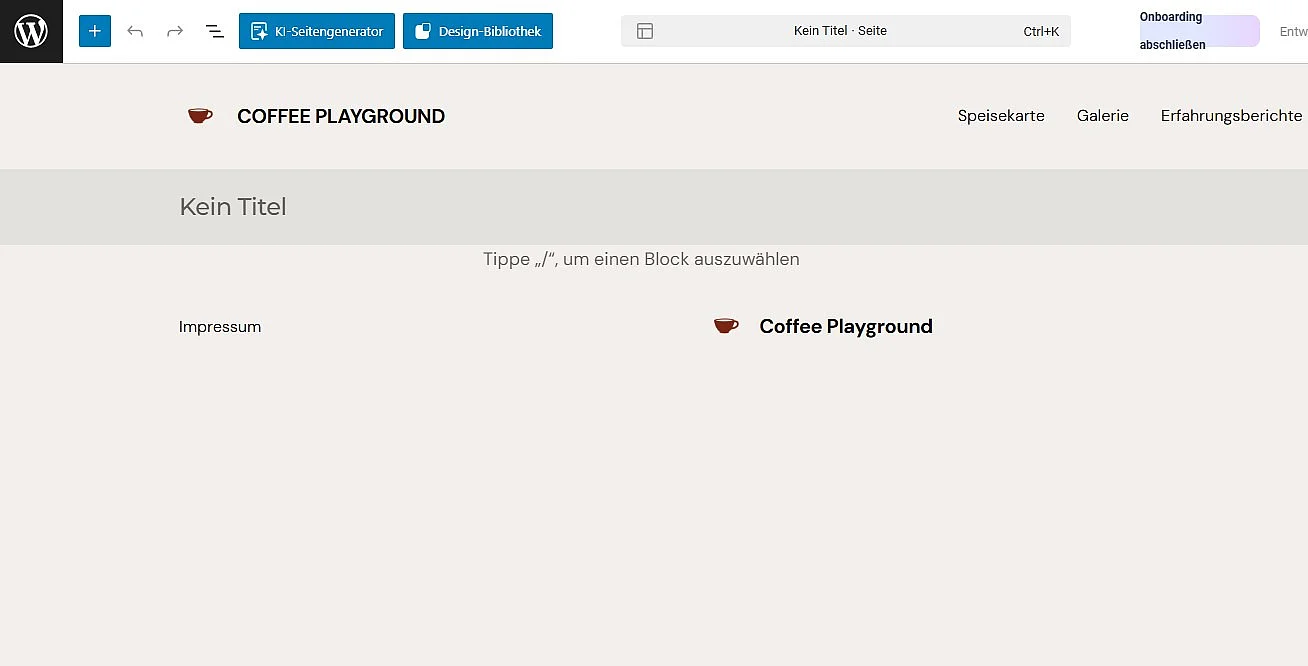Open the Kein Titel · Seite command palette
This screenshot has height=666, width=1308.
pyautogui.click(x=846, y=31)
